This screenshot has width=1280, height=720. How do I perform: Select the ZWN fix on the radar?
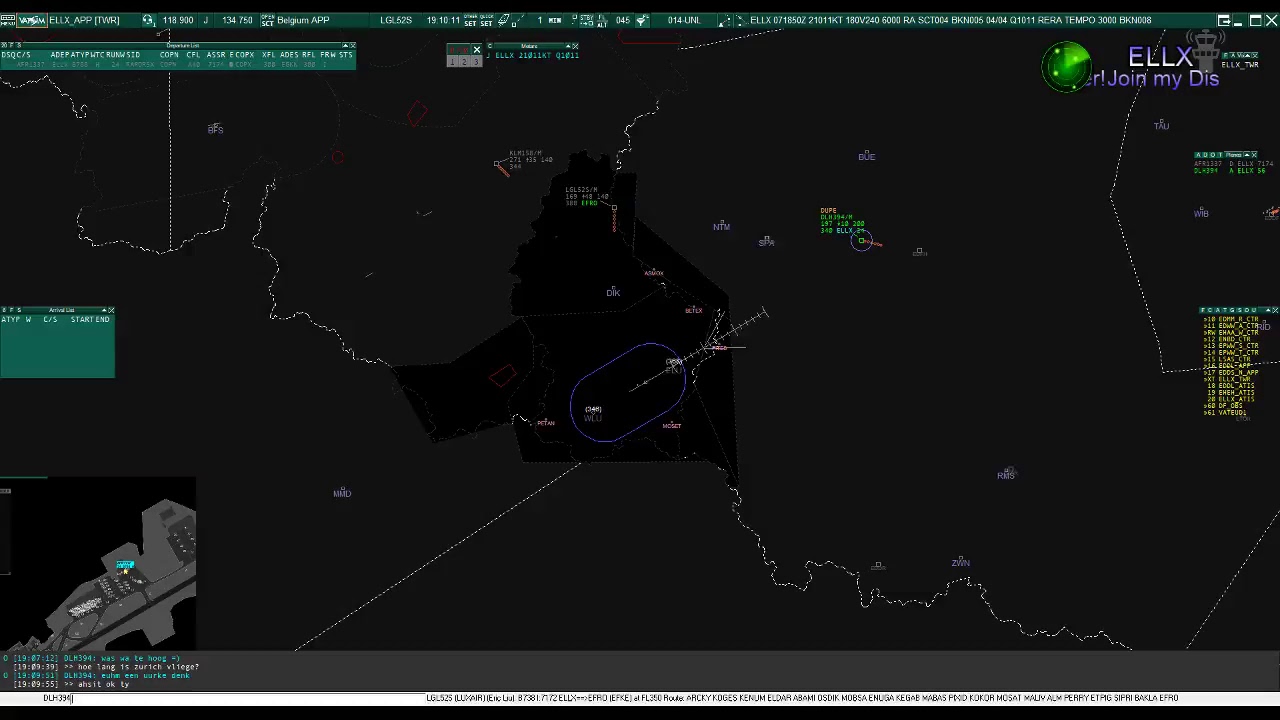(x=960, y=563)
